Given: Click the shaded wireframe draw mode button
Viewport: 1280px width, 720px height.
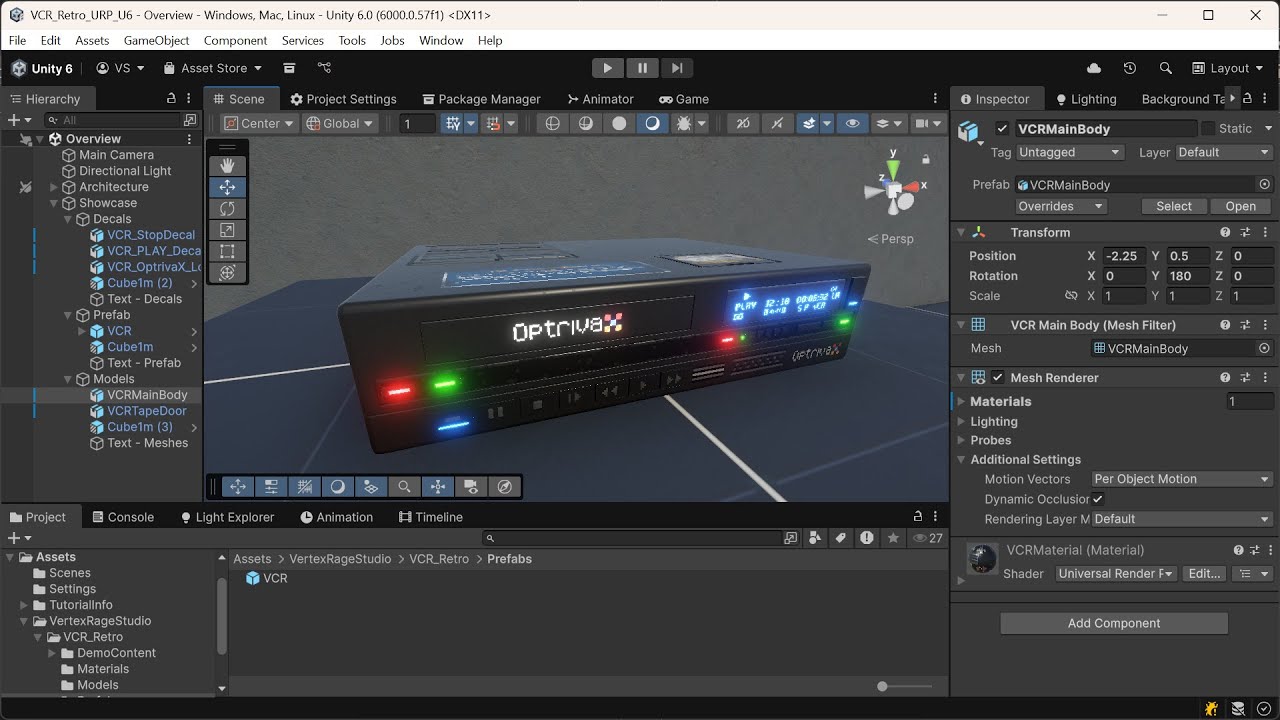Looking at the screenshot, I should coord(586,123).
